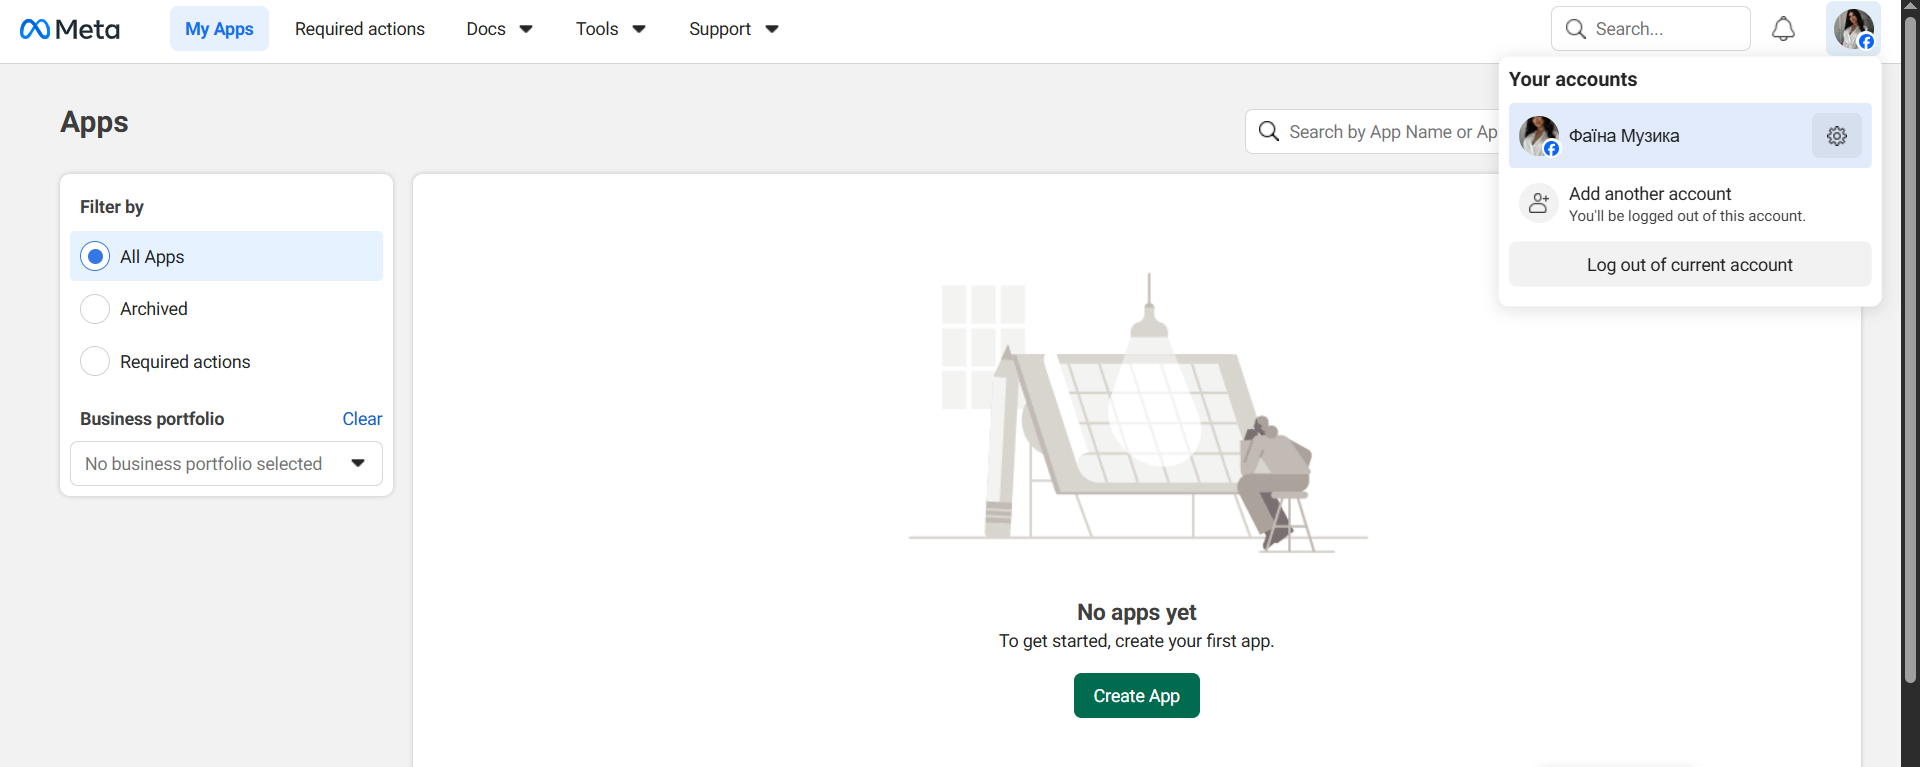Click the Add another account person icon

tap(1539, 203)
